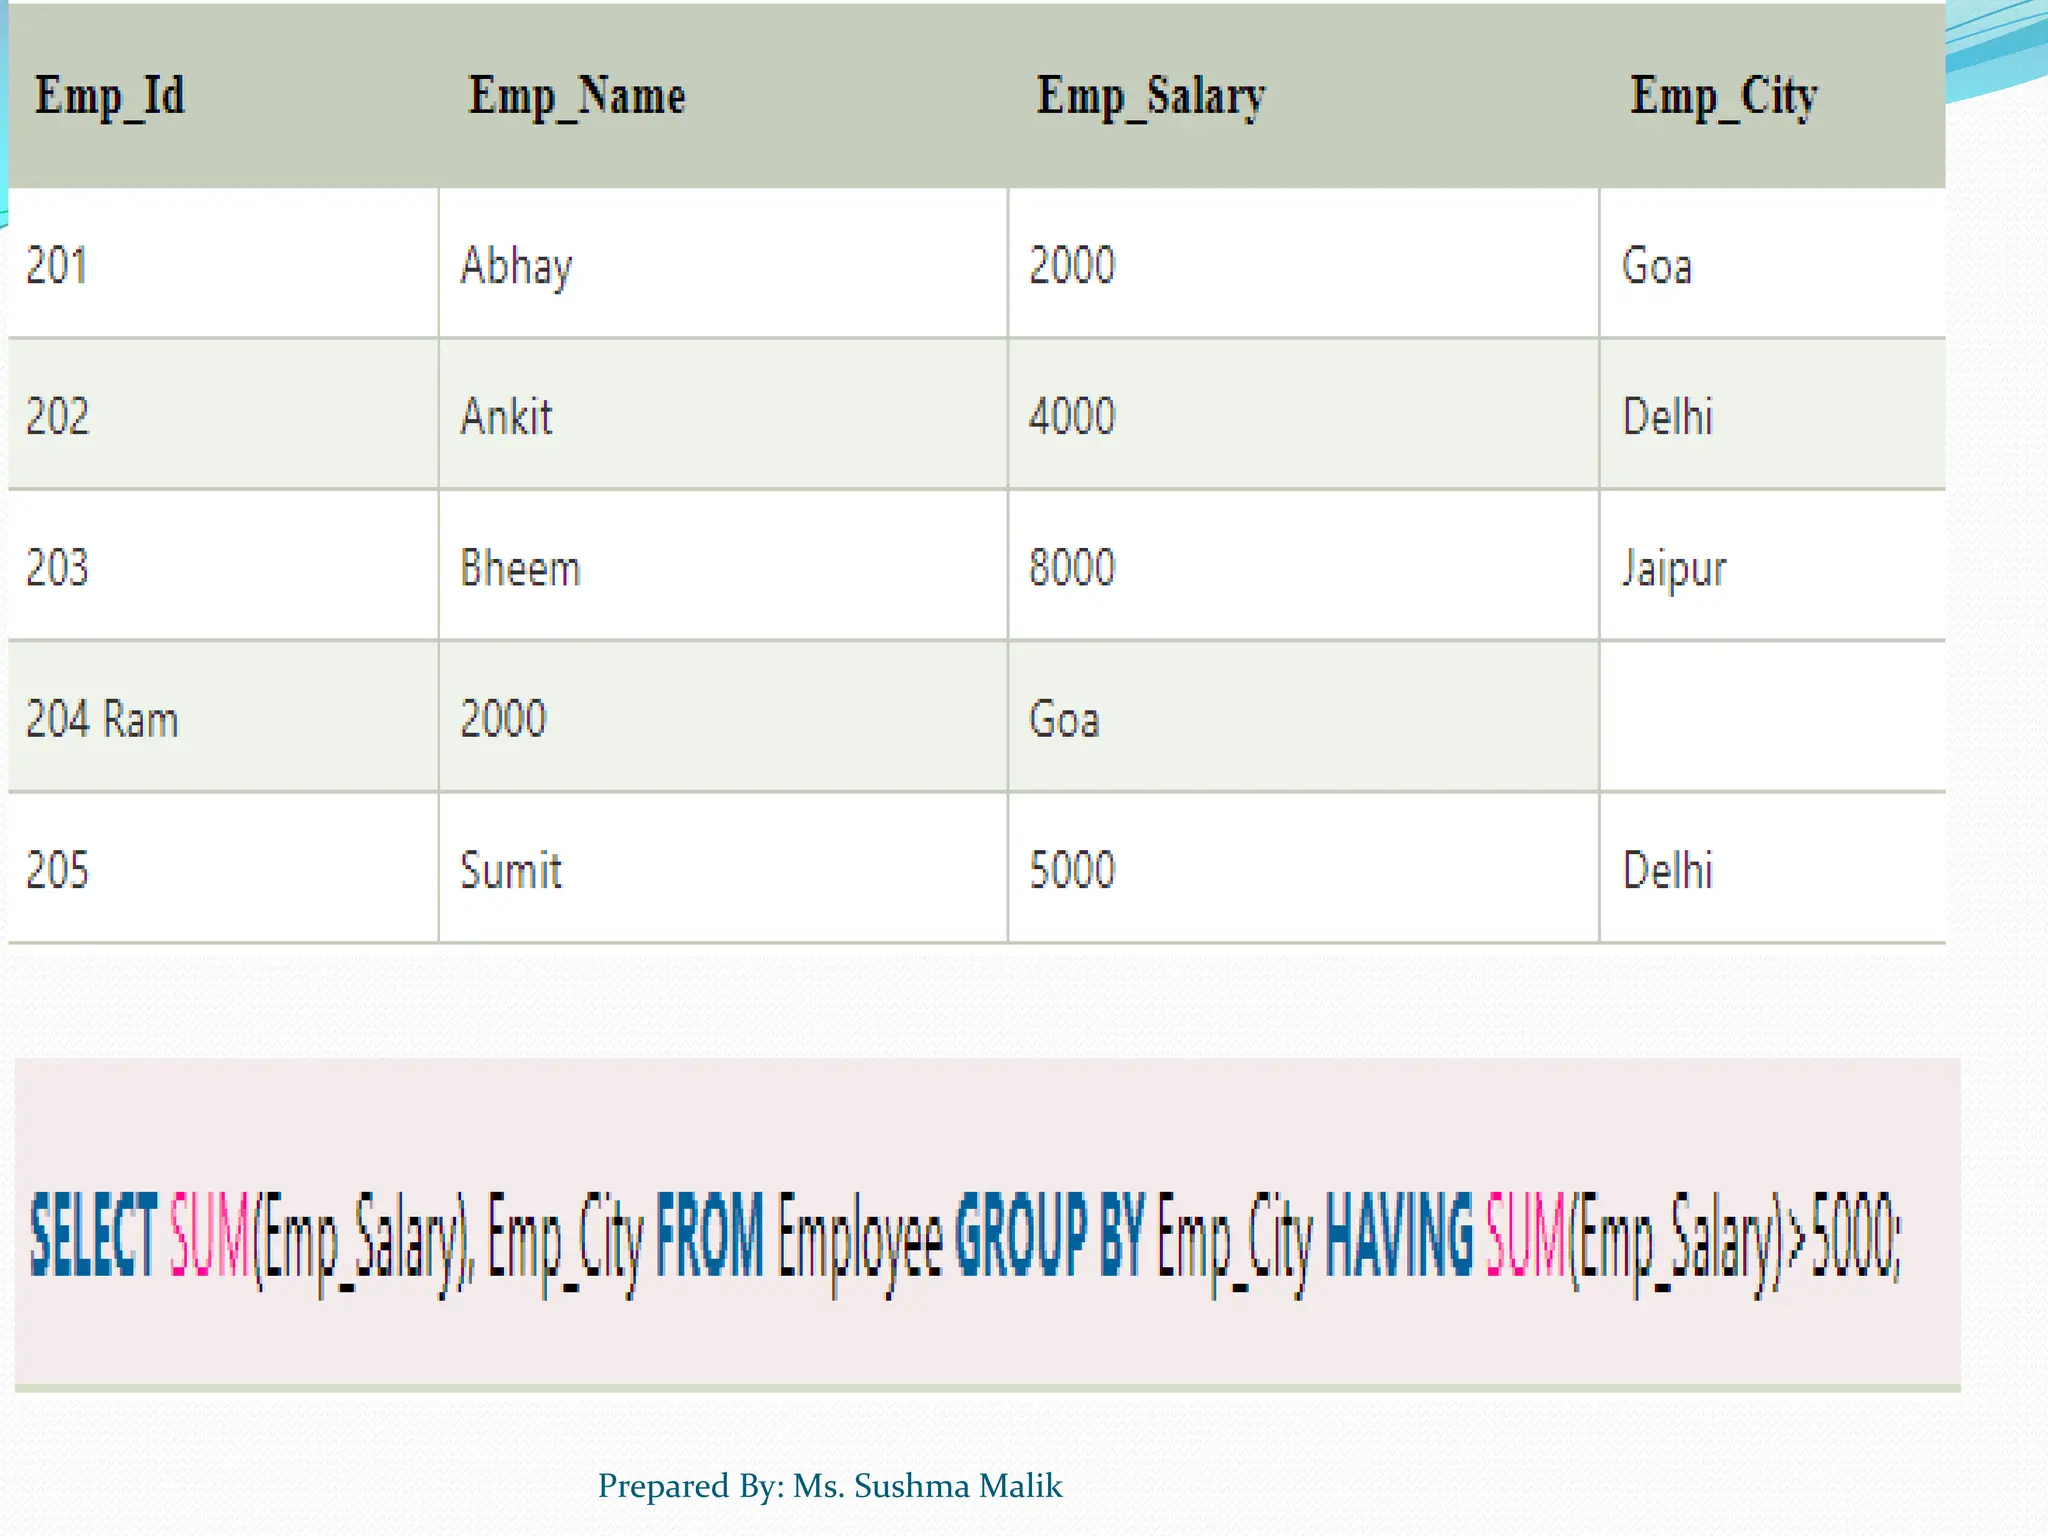
Task: Click the FROM keyword in query
Action: (710, 1235)
